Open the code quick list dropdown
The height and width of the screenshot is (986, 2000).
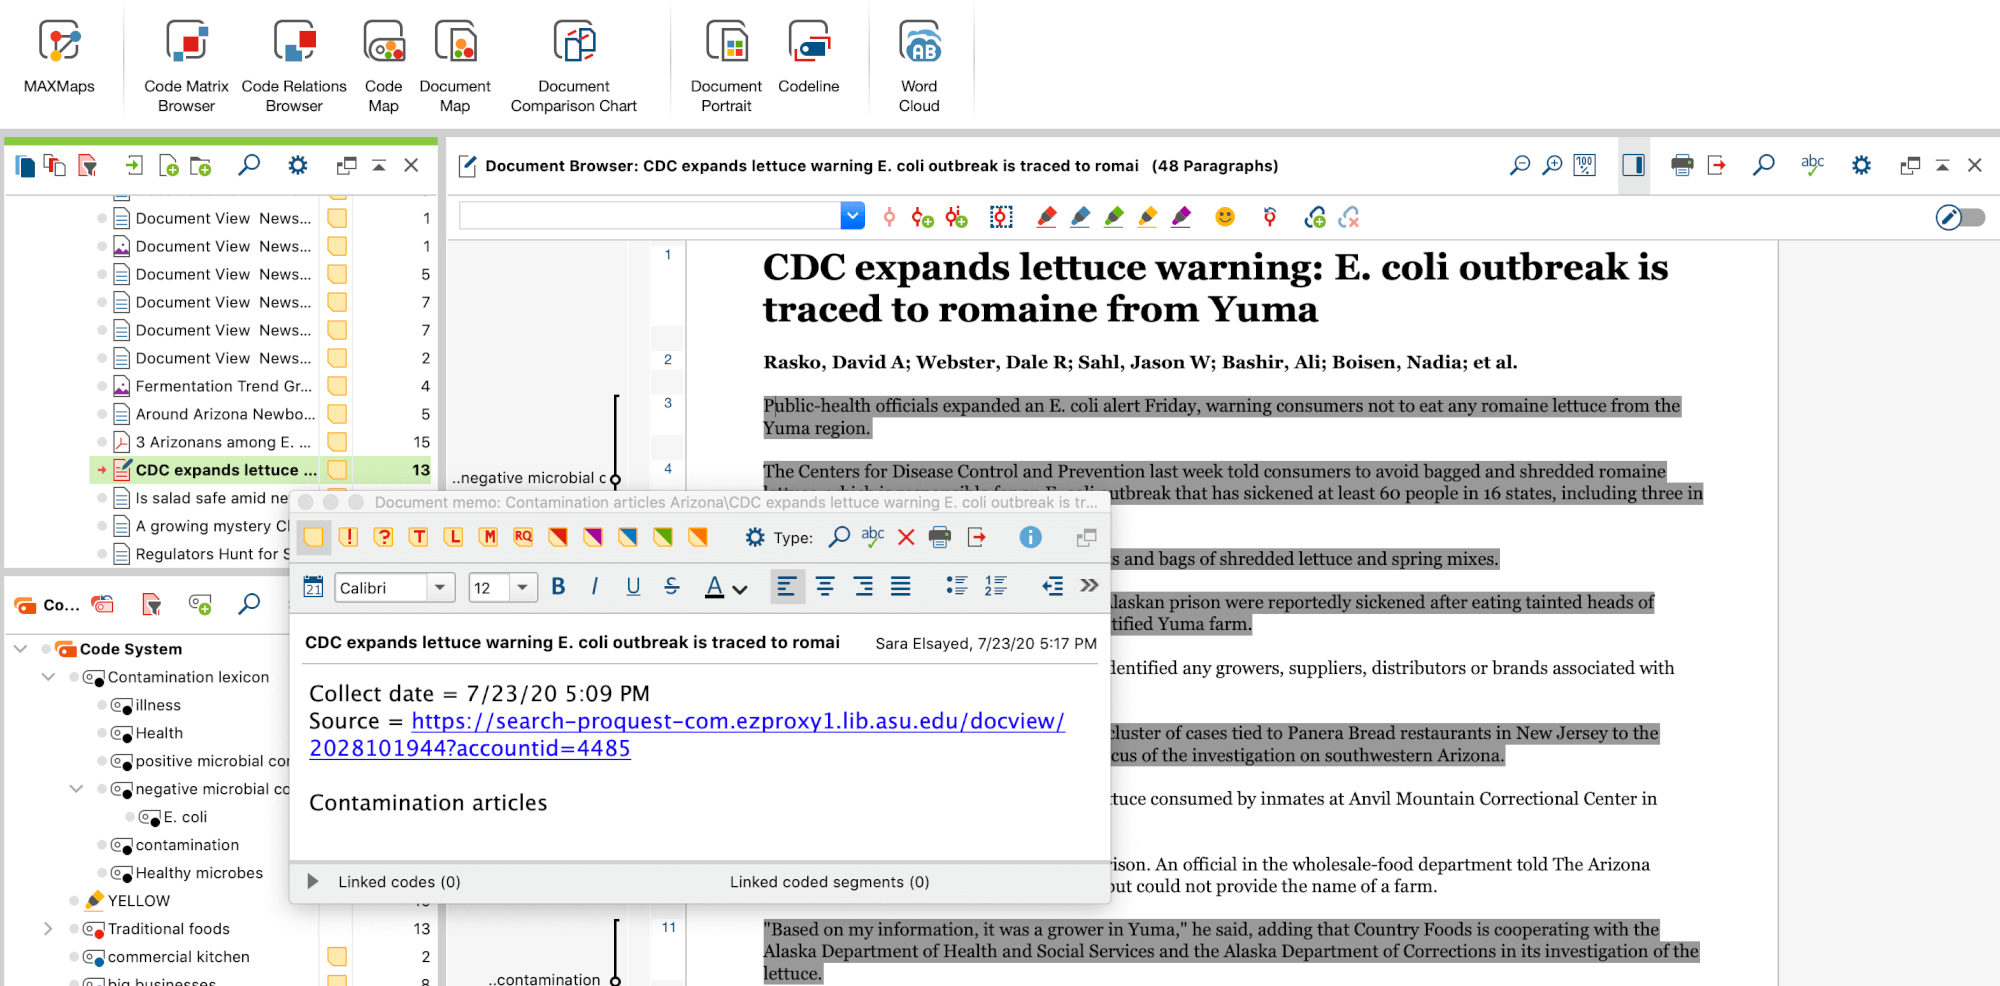852,215
